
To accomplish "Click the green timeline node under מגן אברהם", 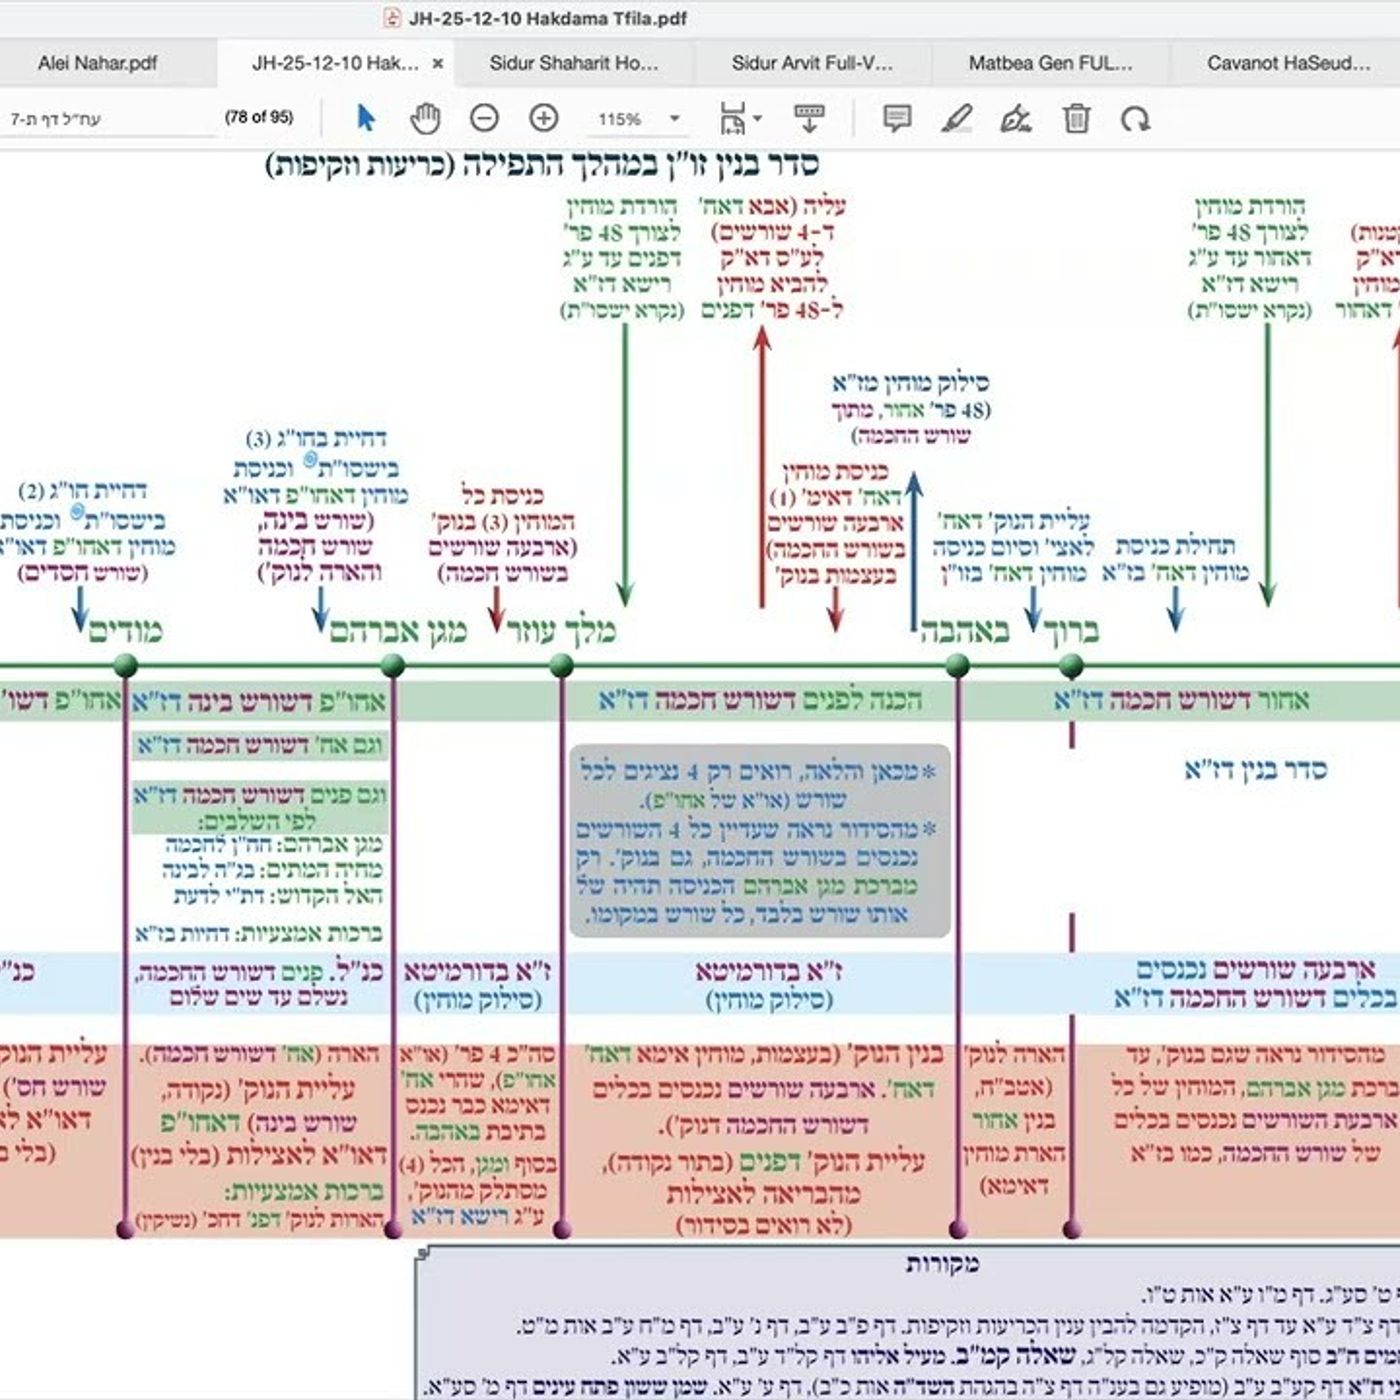I will click(392, 665).
